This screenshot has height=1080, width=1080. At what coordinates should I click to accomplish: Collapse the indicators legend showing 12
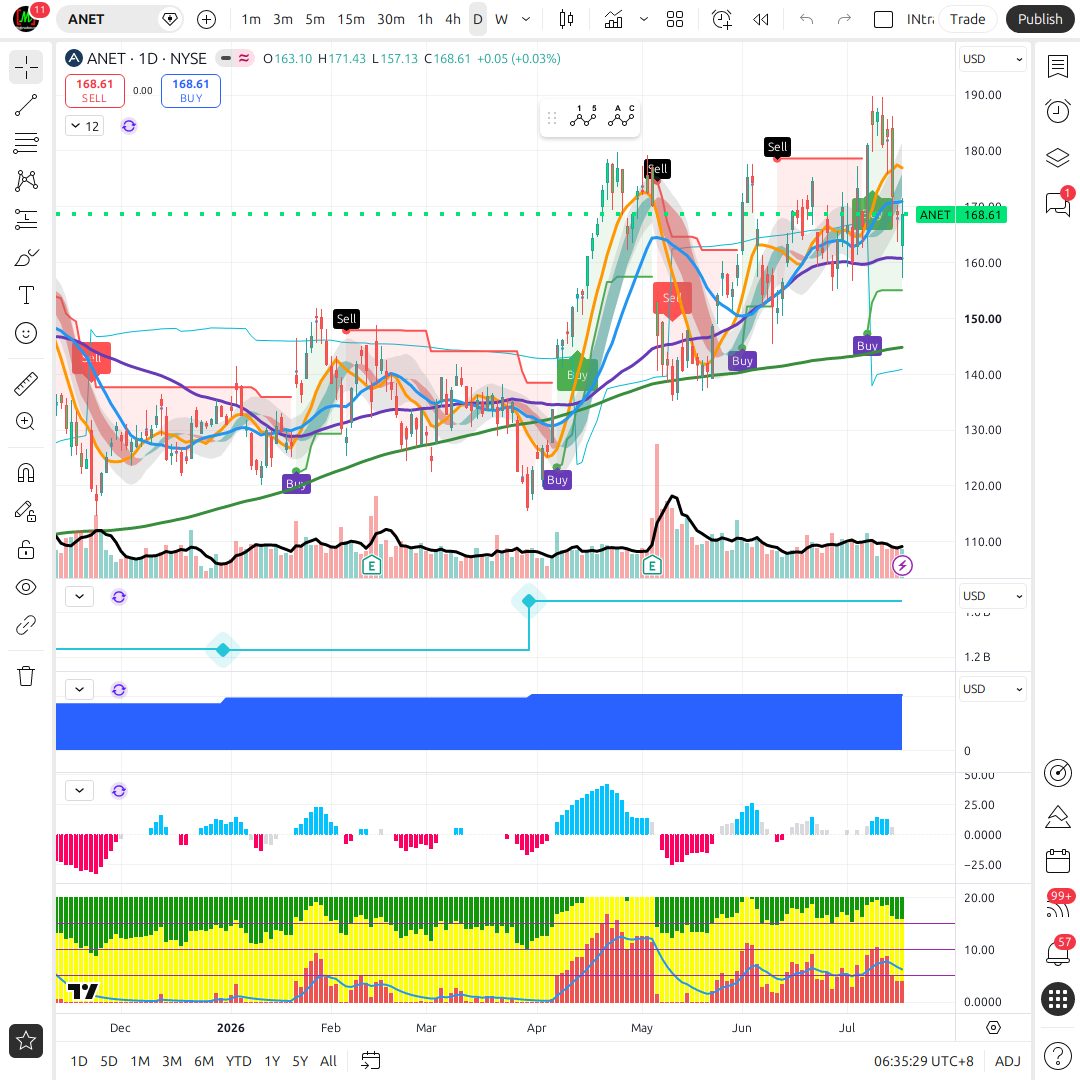point(85,126)
